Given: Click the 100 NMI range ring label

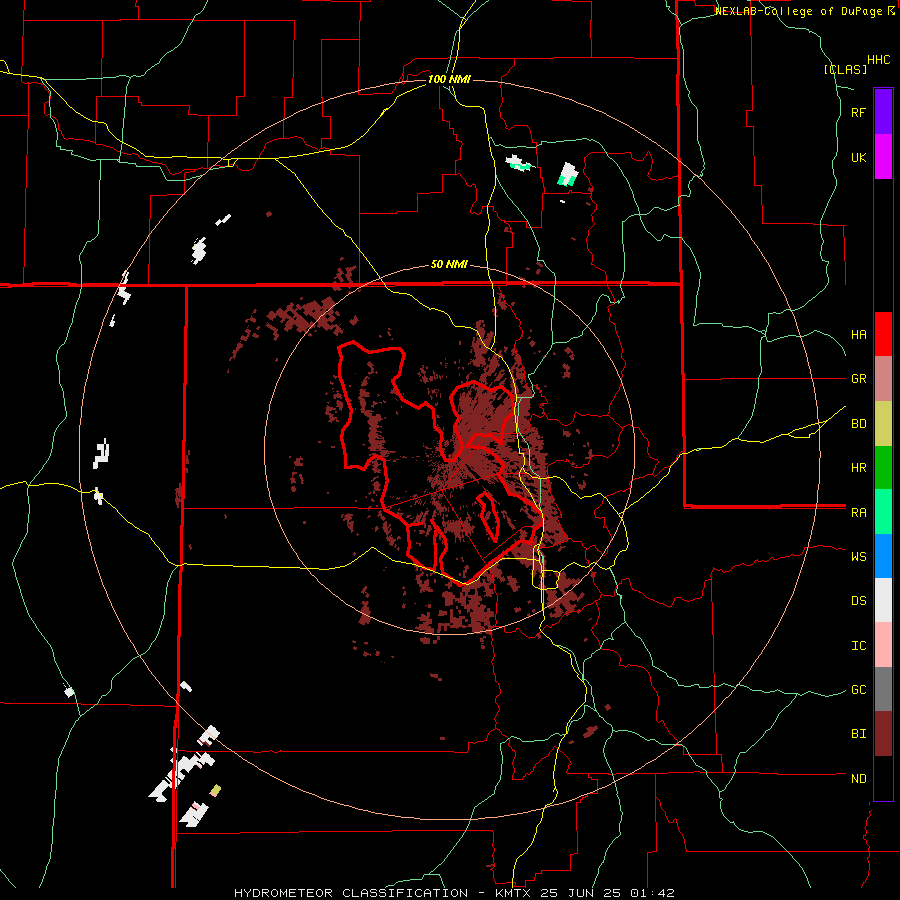Looking at the screenshot, I should (449, 79).
